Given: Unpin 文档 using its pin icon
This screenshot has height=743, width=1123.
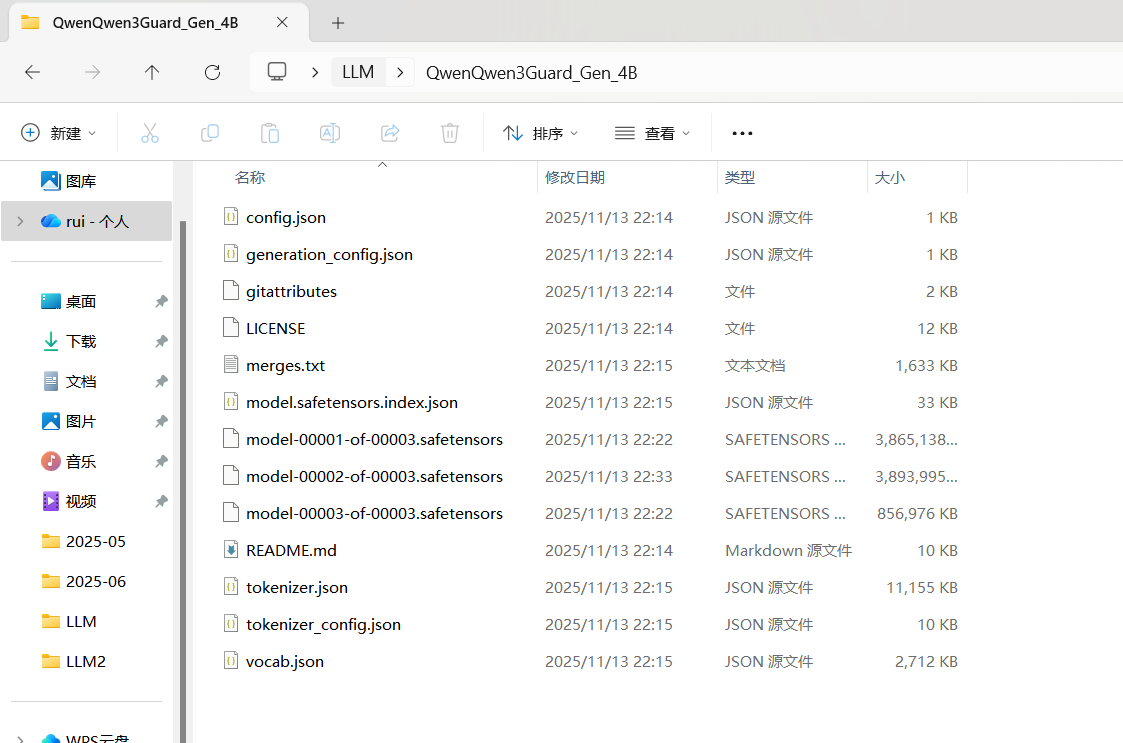Looking at the screenshot, I should click(161, 382).
